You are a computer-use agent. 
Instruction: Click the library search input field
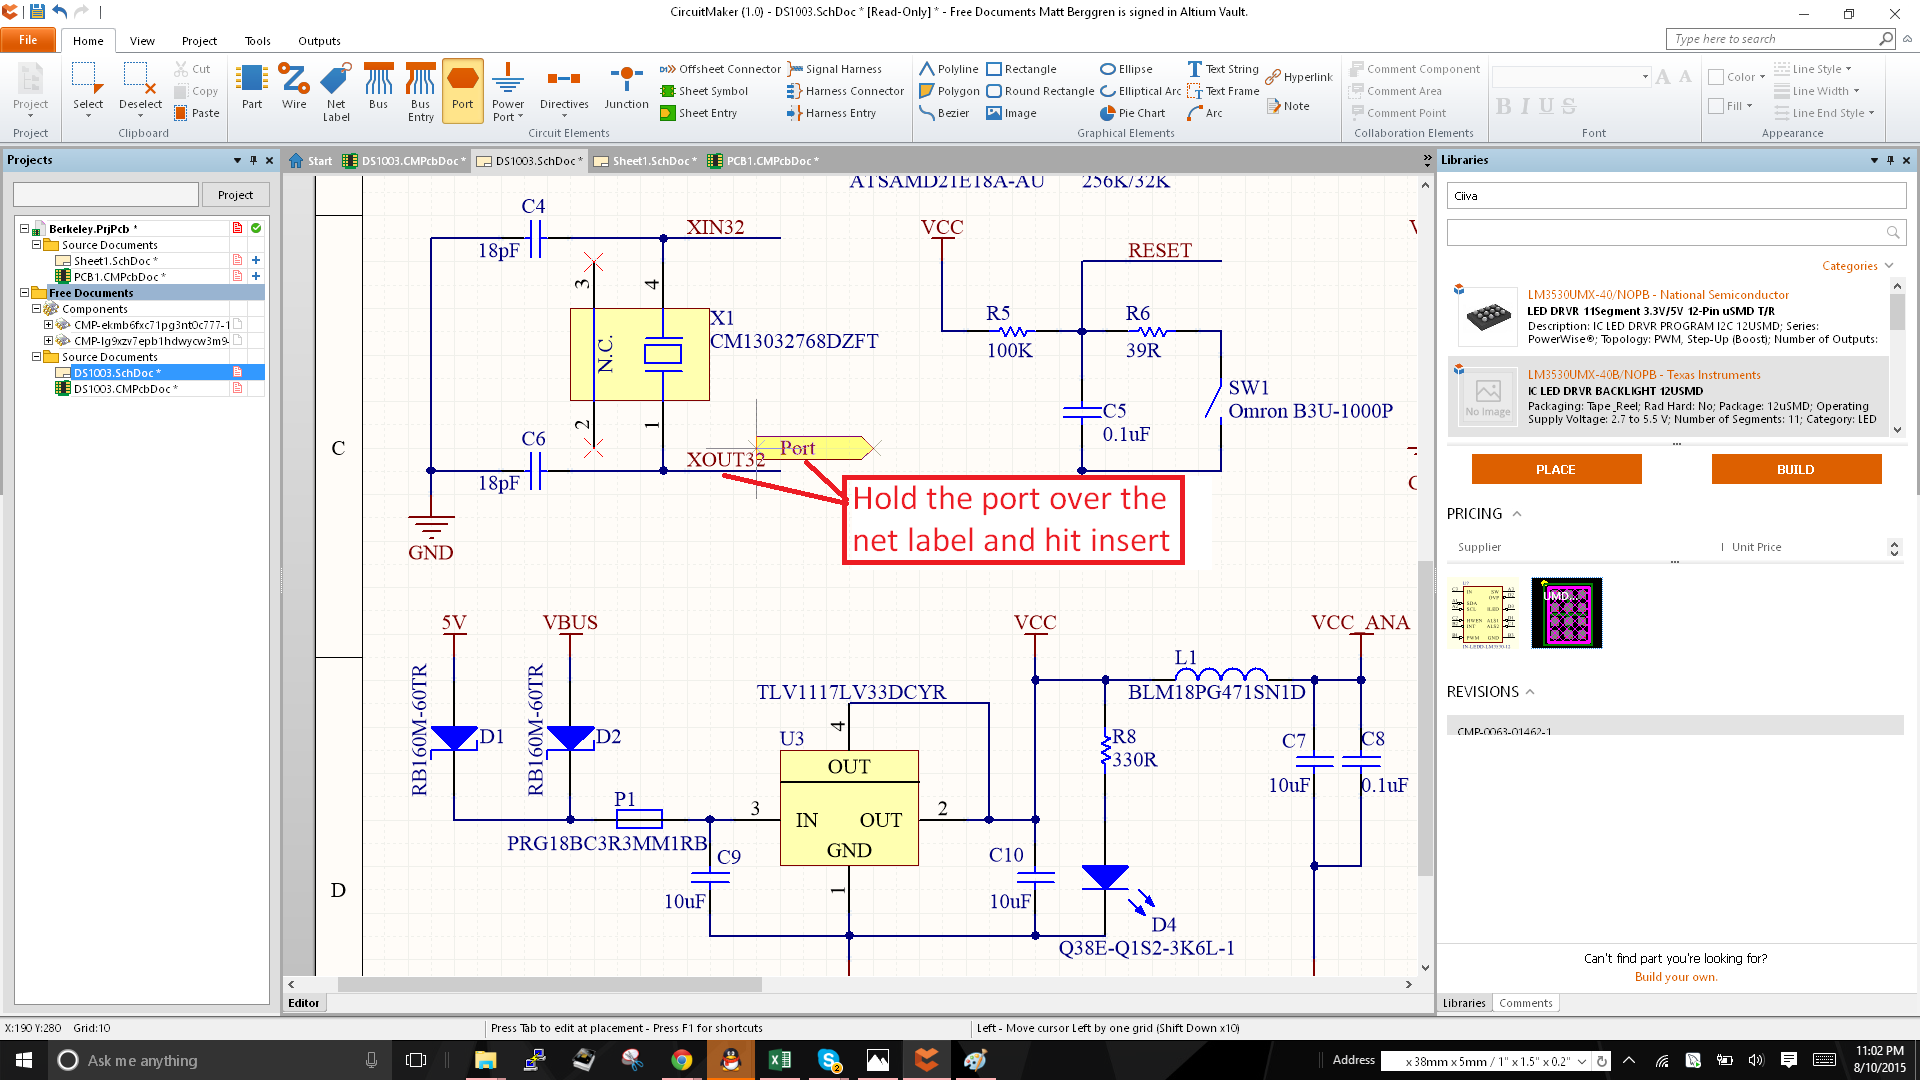pos(1665,233)
